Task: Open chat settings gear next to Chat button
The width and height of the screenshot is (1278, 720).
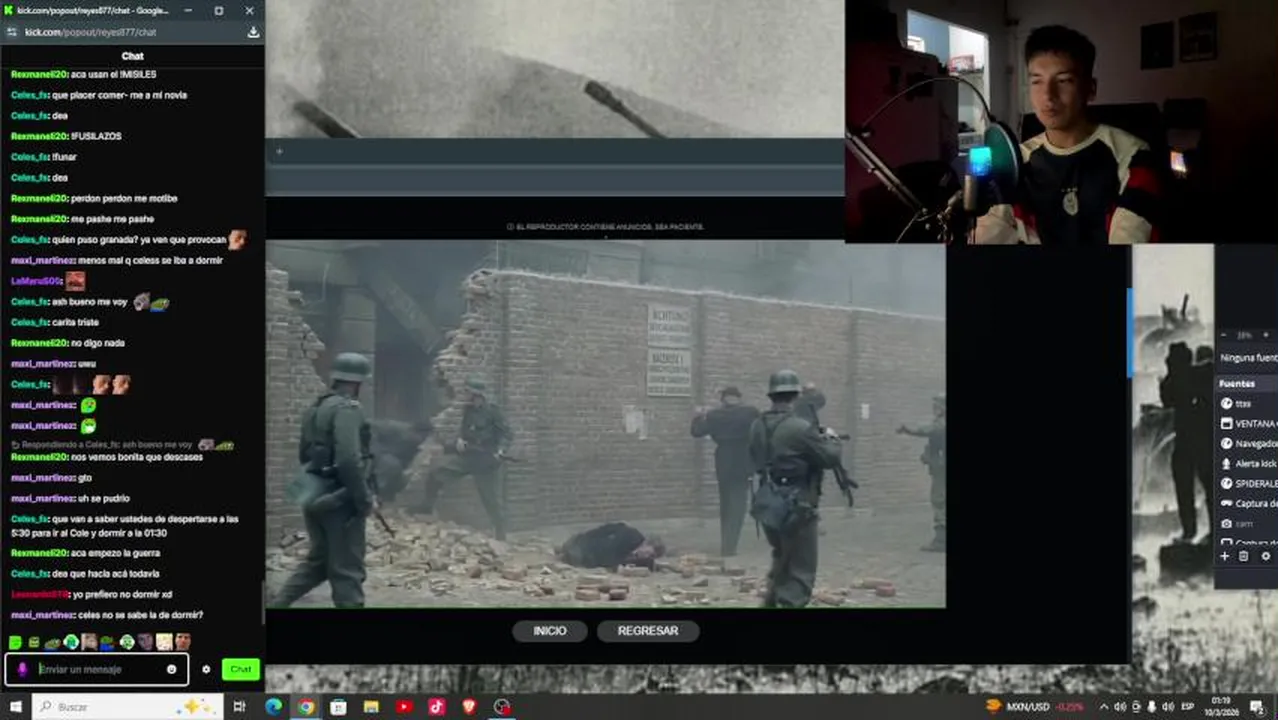Action: [206, 669]
